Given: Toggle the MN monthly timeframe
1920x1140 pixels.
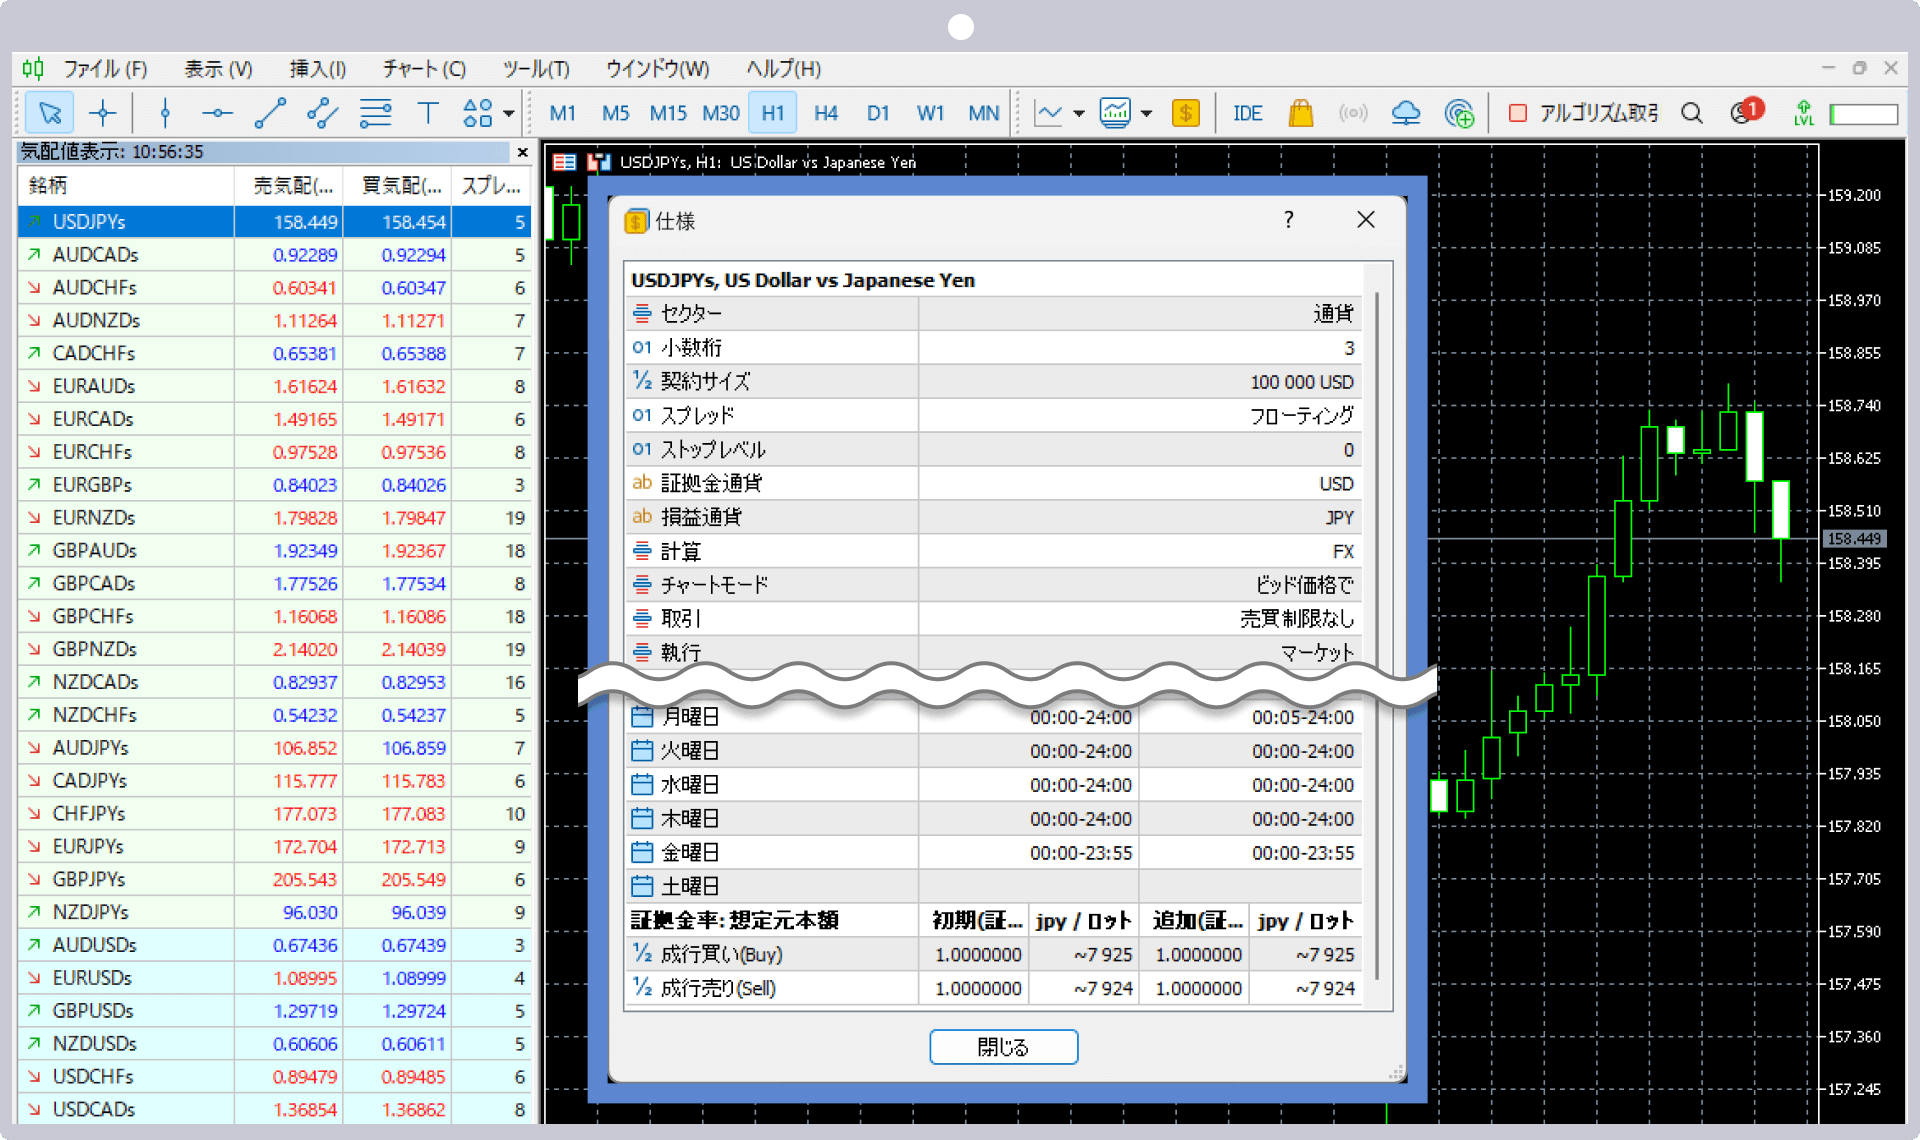Looking at the screenshot, I should point(980,113).
